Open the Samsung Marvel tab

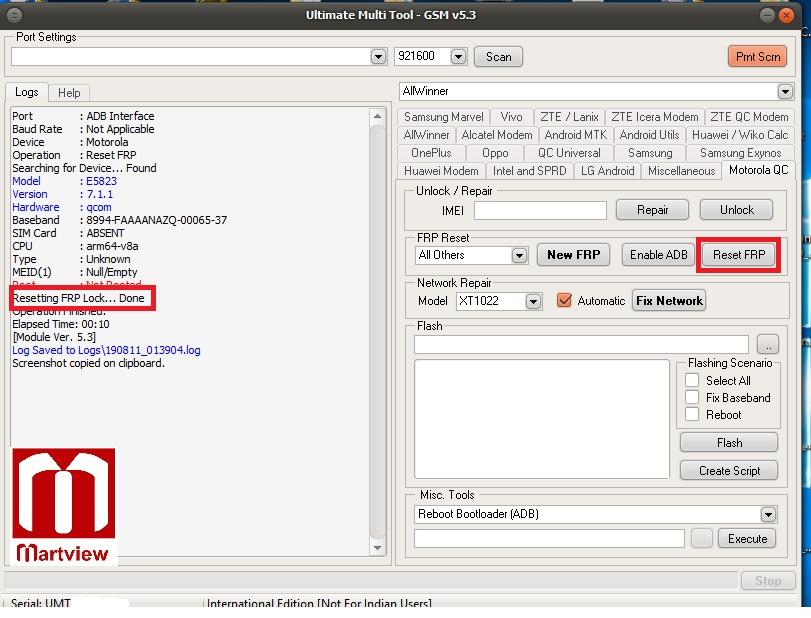tap(444, 117)
